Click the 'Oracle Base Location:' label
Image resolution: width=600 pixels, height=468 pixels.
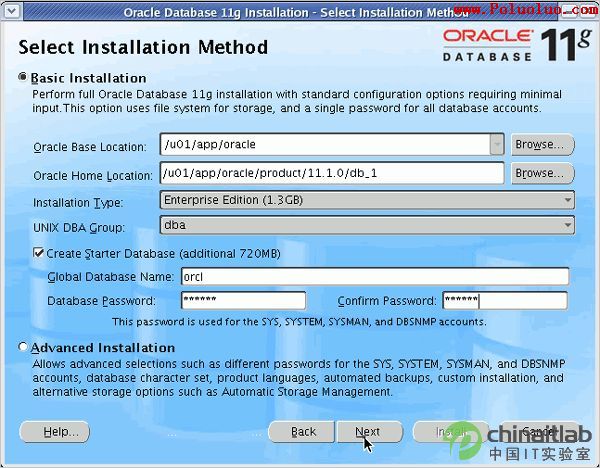90,147
